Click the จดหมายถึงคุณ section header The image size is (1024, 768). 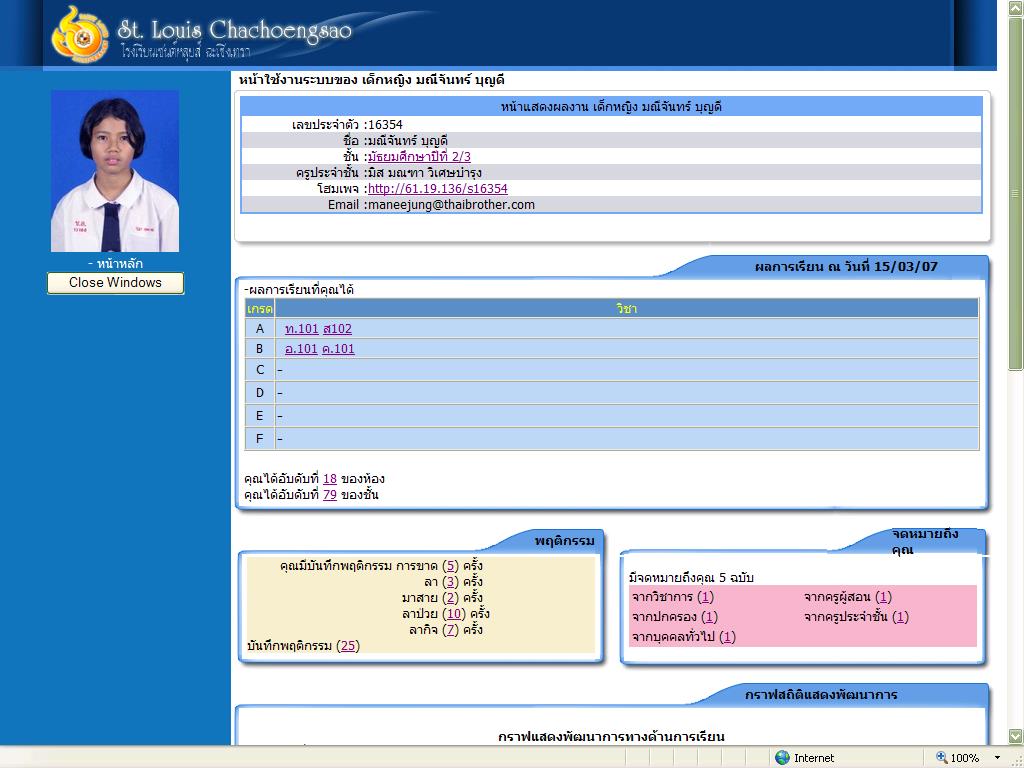point(925,541)
